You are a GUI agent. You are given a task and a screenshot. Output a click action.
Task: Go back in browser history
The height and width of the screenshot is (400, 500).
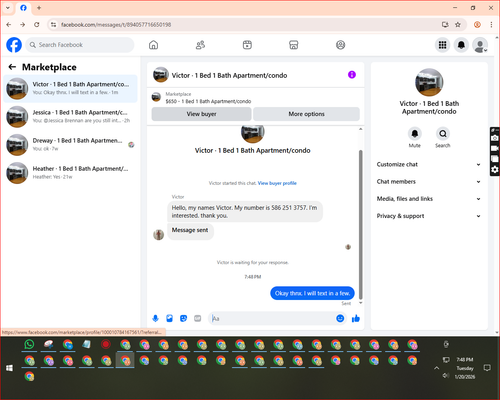point(9,25)
